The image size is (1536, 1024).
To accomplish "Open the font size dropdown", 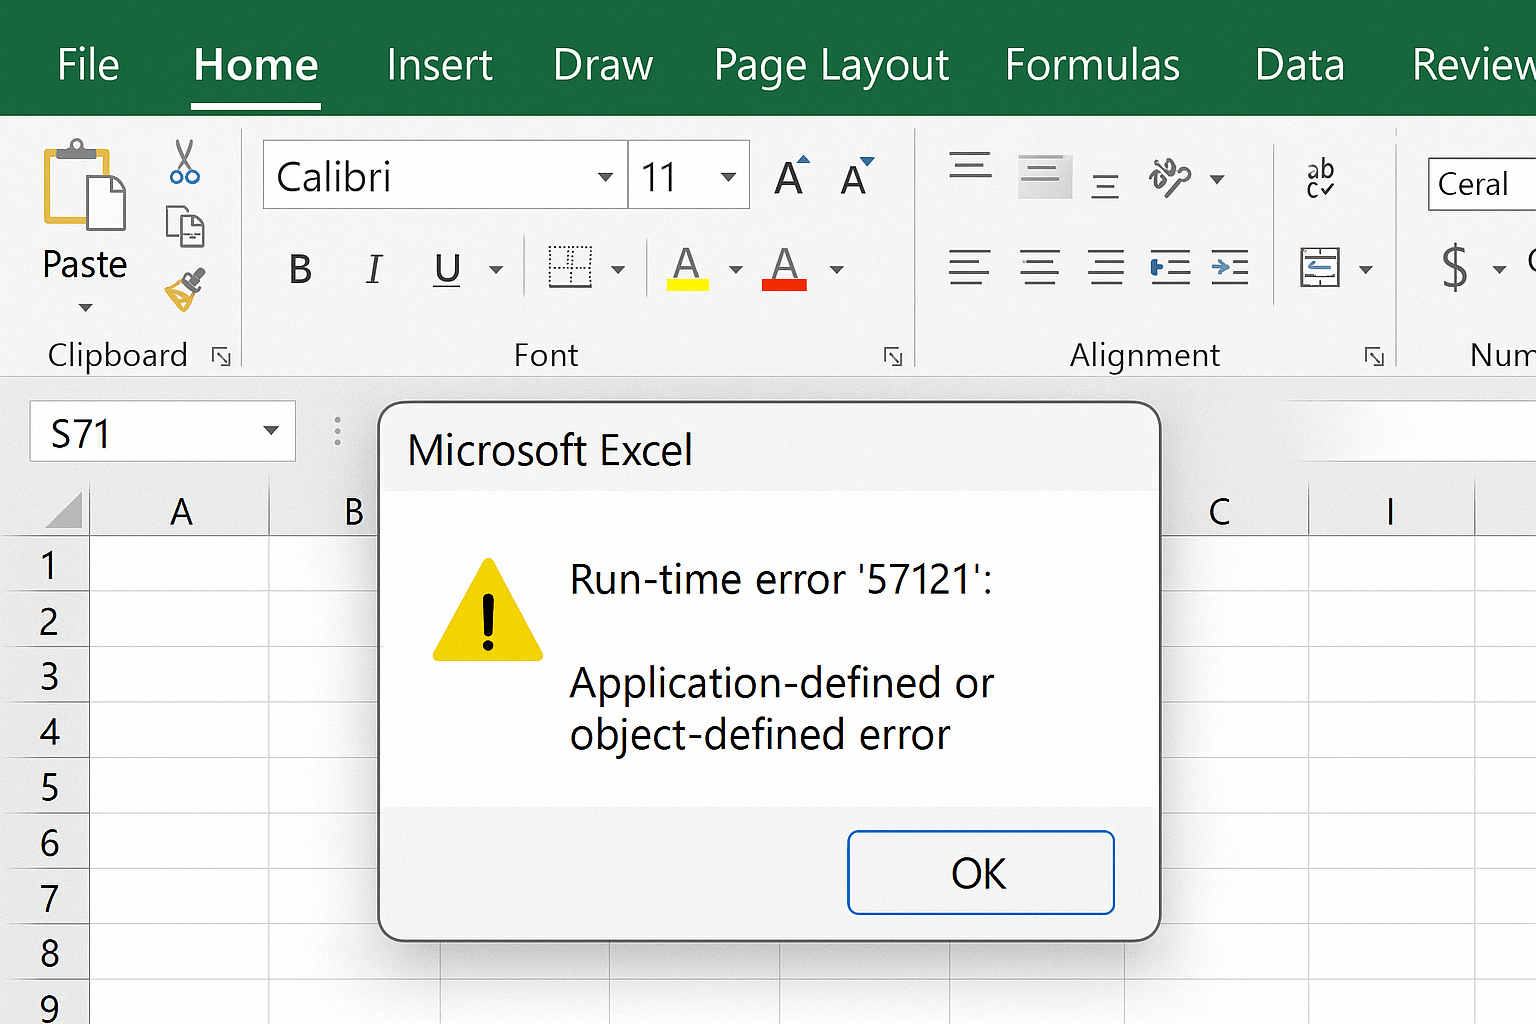I will coord(729,174).
